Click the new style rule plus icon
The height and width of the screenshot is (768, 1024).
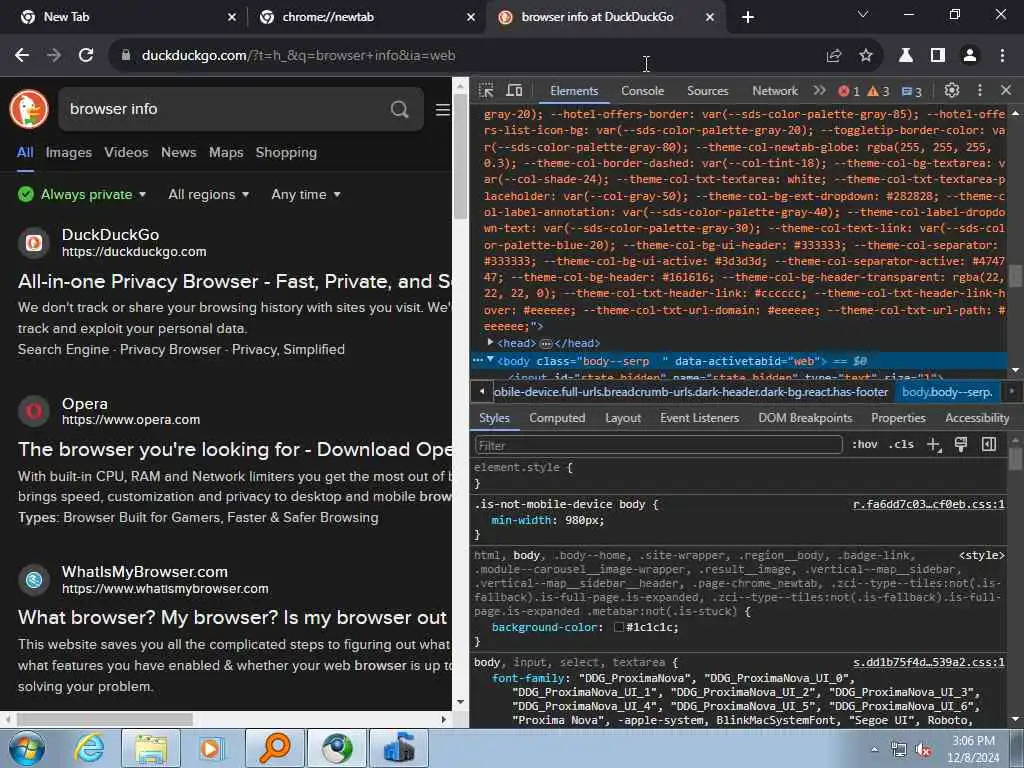[x=933, y=445]
